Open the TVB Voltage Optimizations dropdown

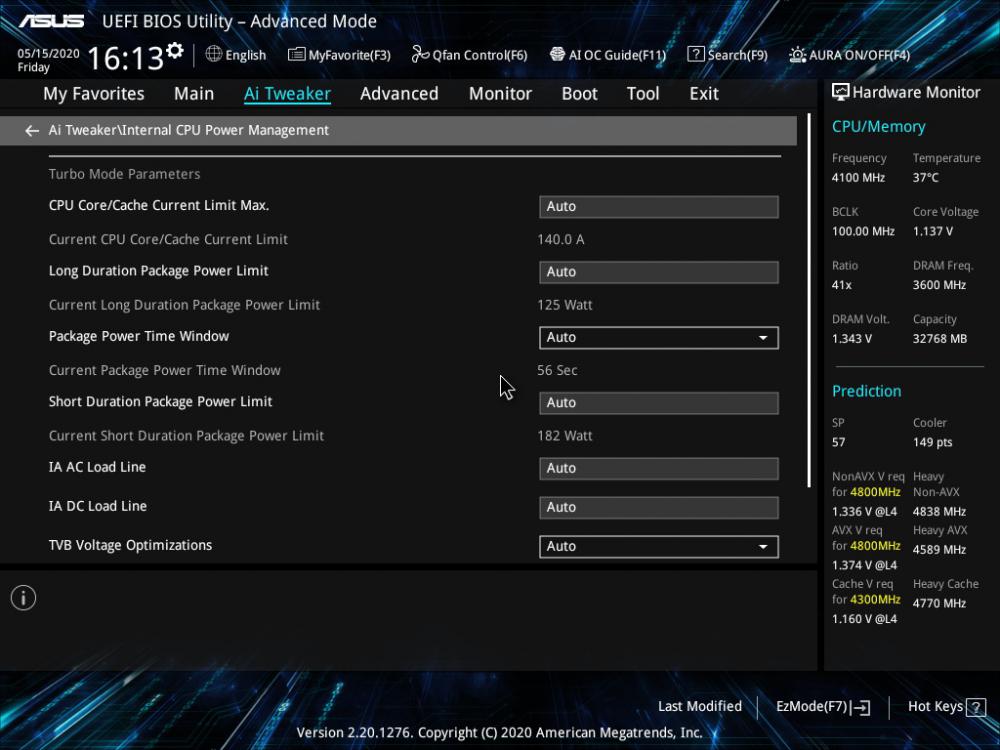tap(659, 547)
